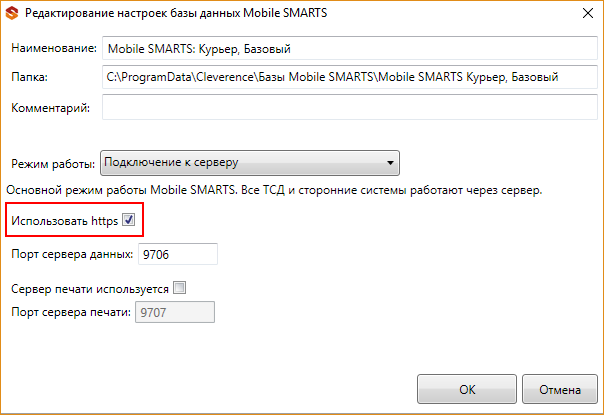Click into the Папка path field
The height and width of the screenshot is (415, 604).
click(350, 77)
